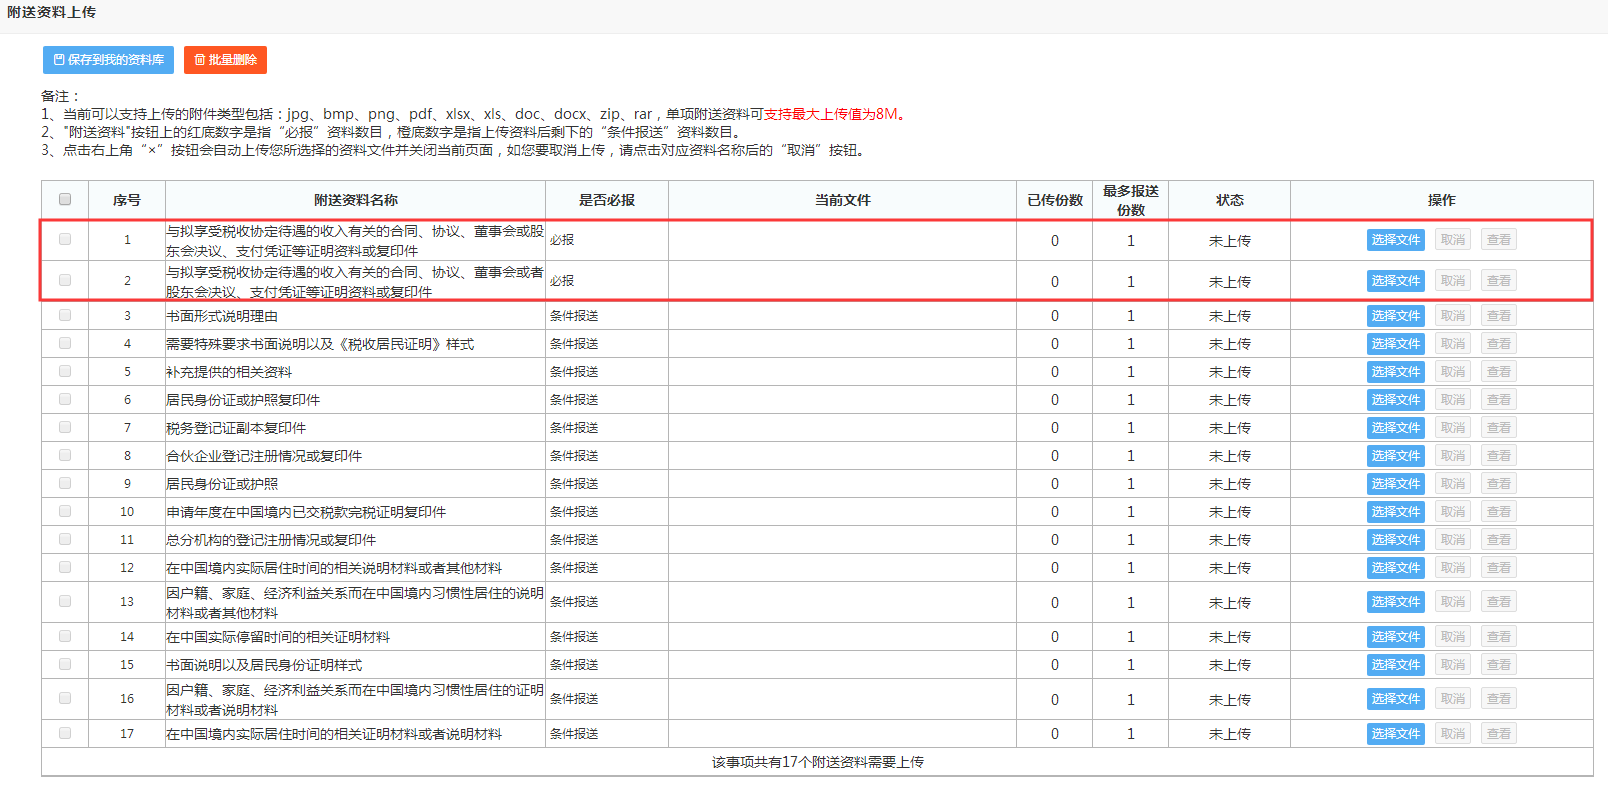Image resolution: width=1608 pixels, height=788 pixels.
Task: Choose file for row 3 书面形式说明理由
Action: pos(1396,316)
